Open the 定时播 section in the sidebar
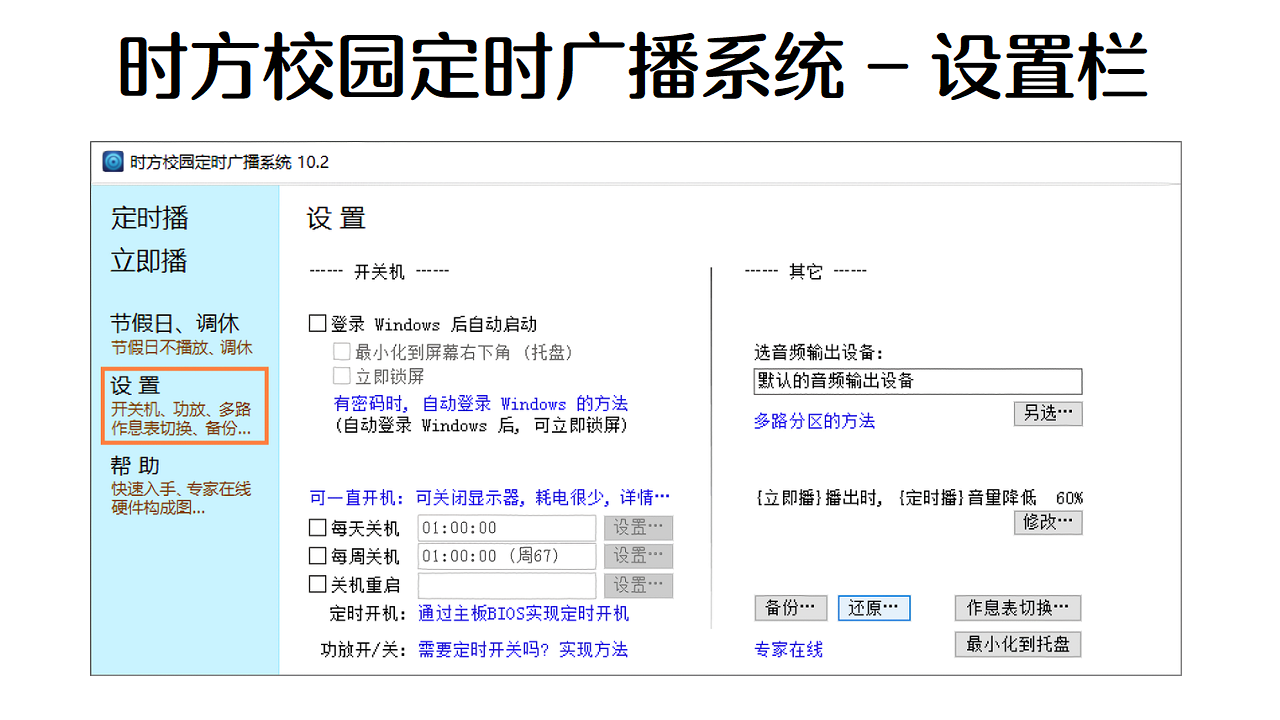The width and height of the screenshot is (1280, 720). click(148, 218)
